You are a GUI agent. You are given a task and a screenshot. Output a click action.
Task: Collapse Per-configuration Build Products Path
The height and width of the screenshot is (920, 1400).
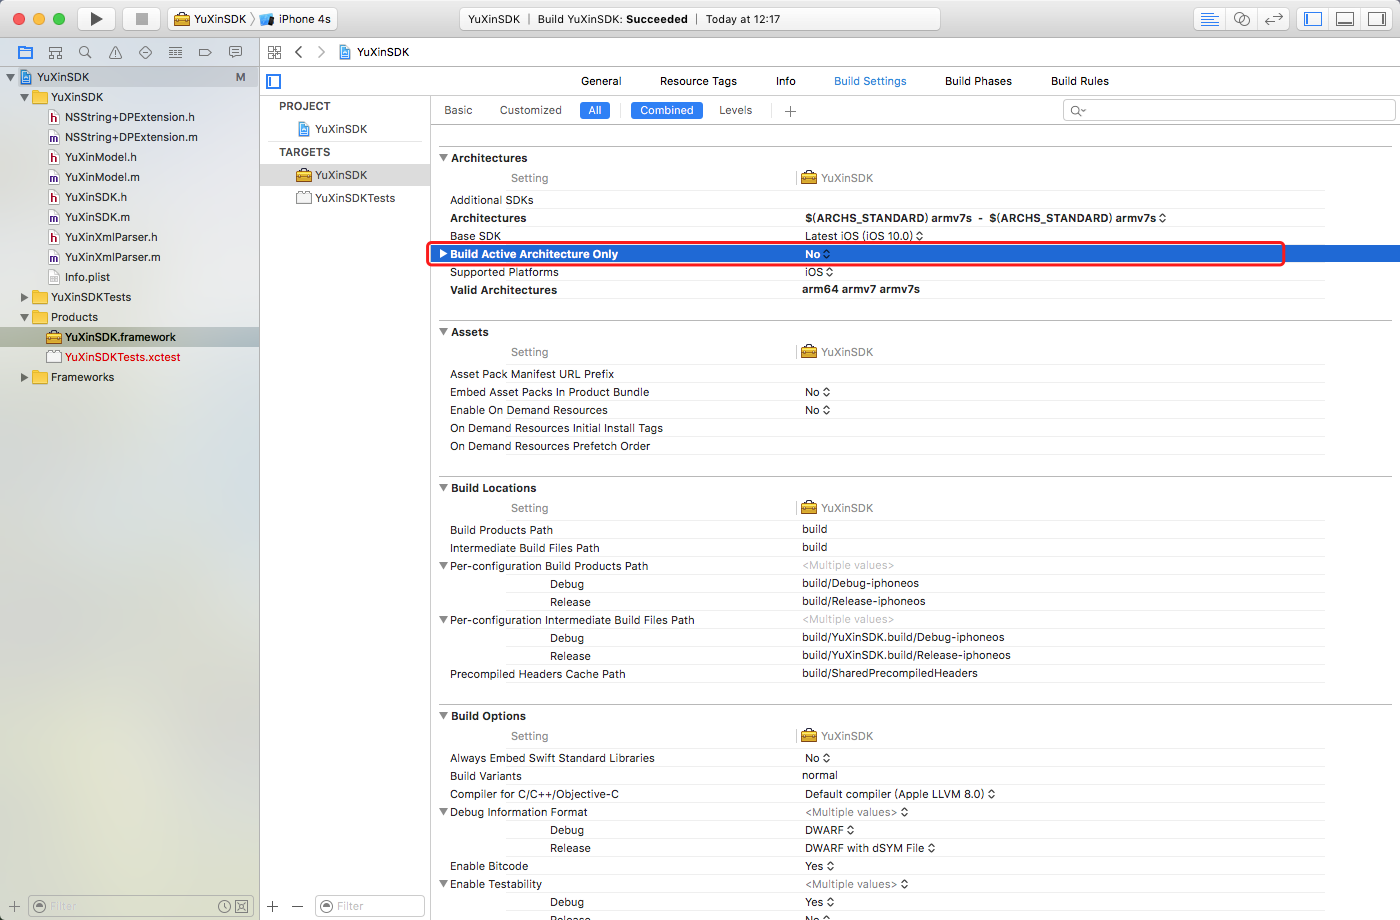click(443, 566)
